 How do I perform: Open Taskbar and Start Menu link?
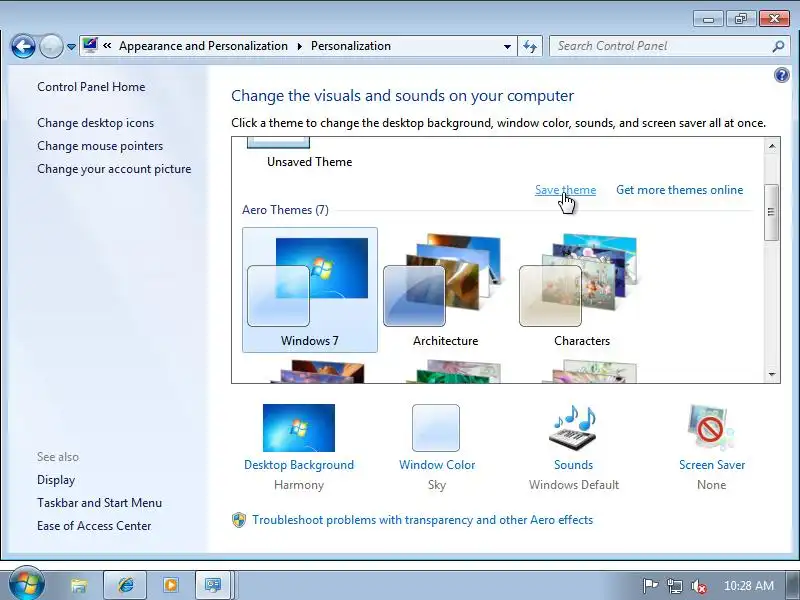click(99, 503)
